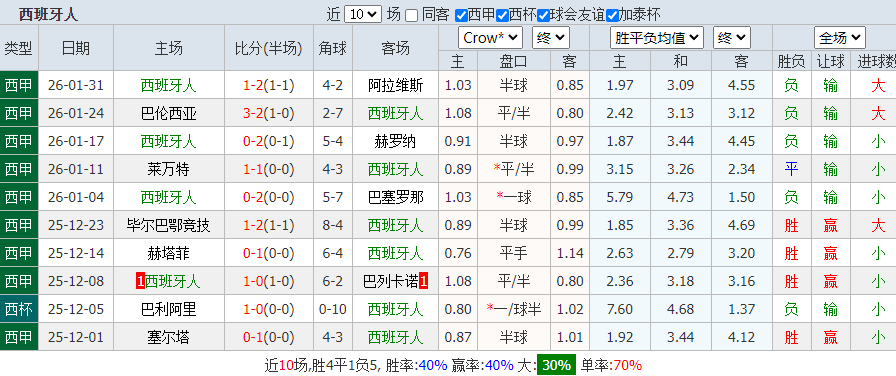Open the 1-2(1-1) score on 25-12-23
Viewport: 896px width, 376px height.
269,225
